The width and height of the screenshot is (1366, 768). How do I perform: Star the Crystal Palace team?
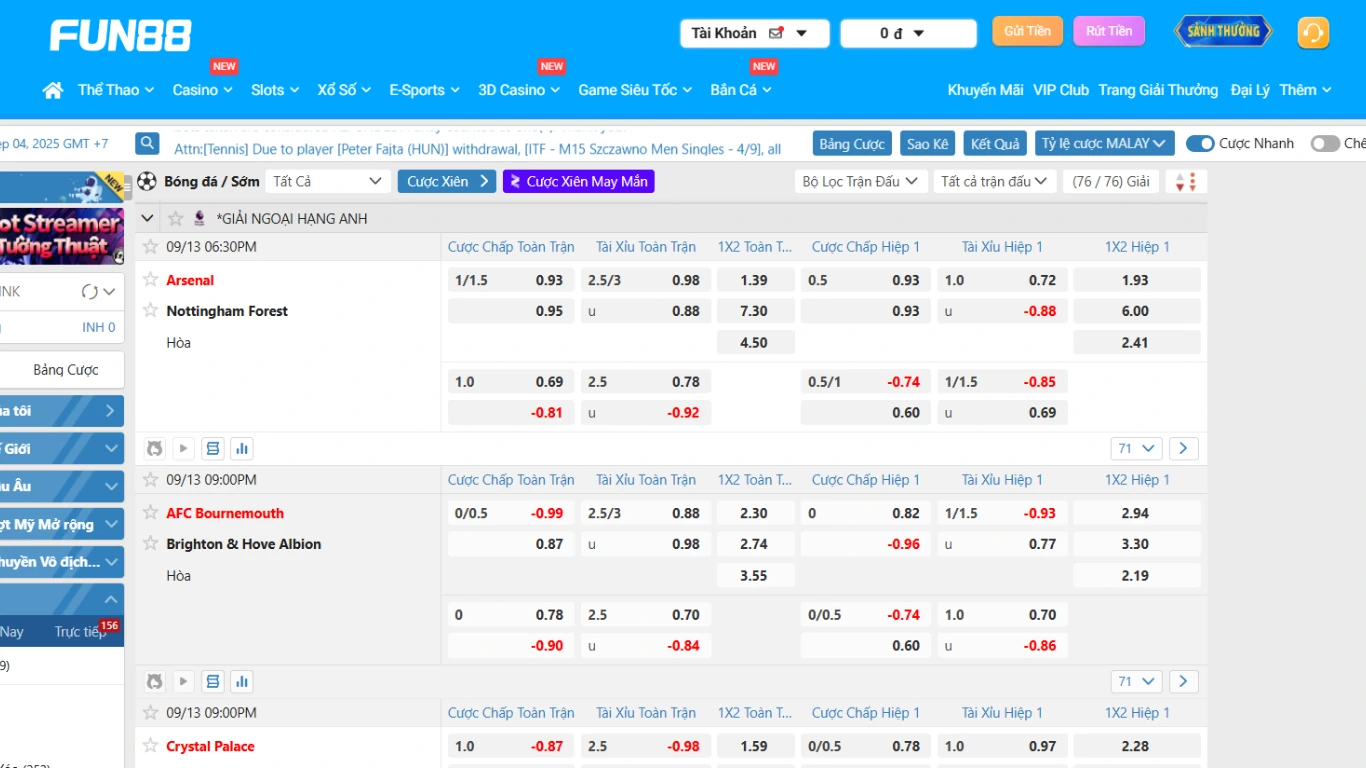[150, 746]
